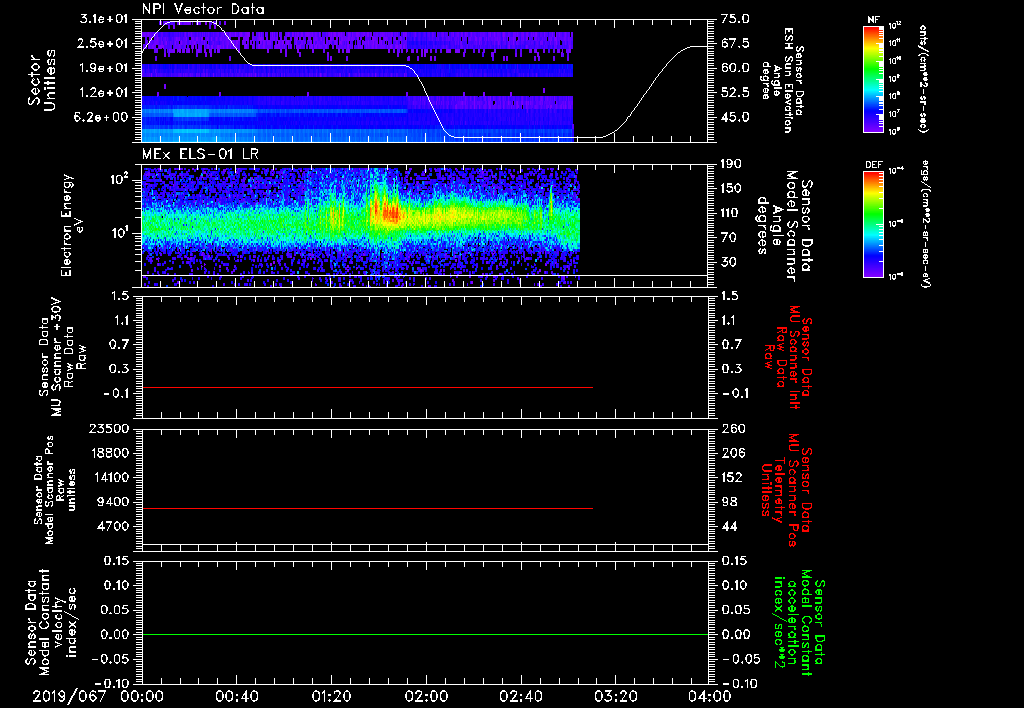Click the "98" telemetry tick label
Screen dimensions: 1024x708
(x=728, y=502)
